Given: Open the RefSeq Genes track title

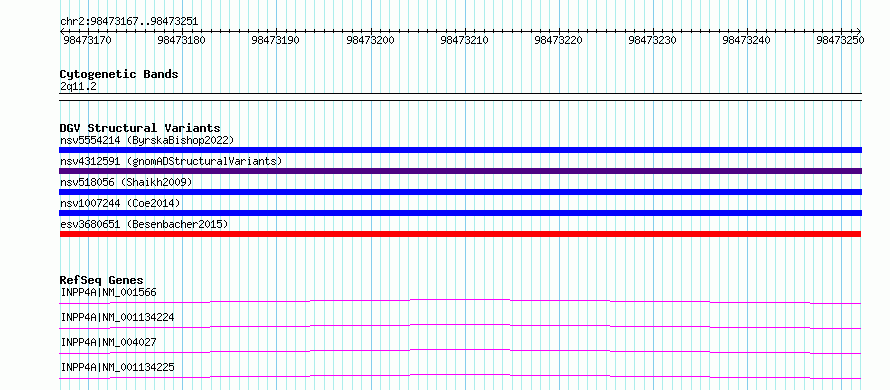Looking at the screenshot, I should click(x=102, y=280).
